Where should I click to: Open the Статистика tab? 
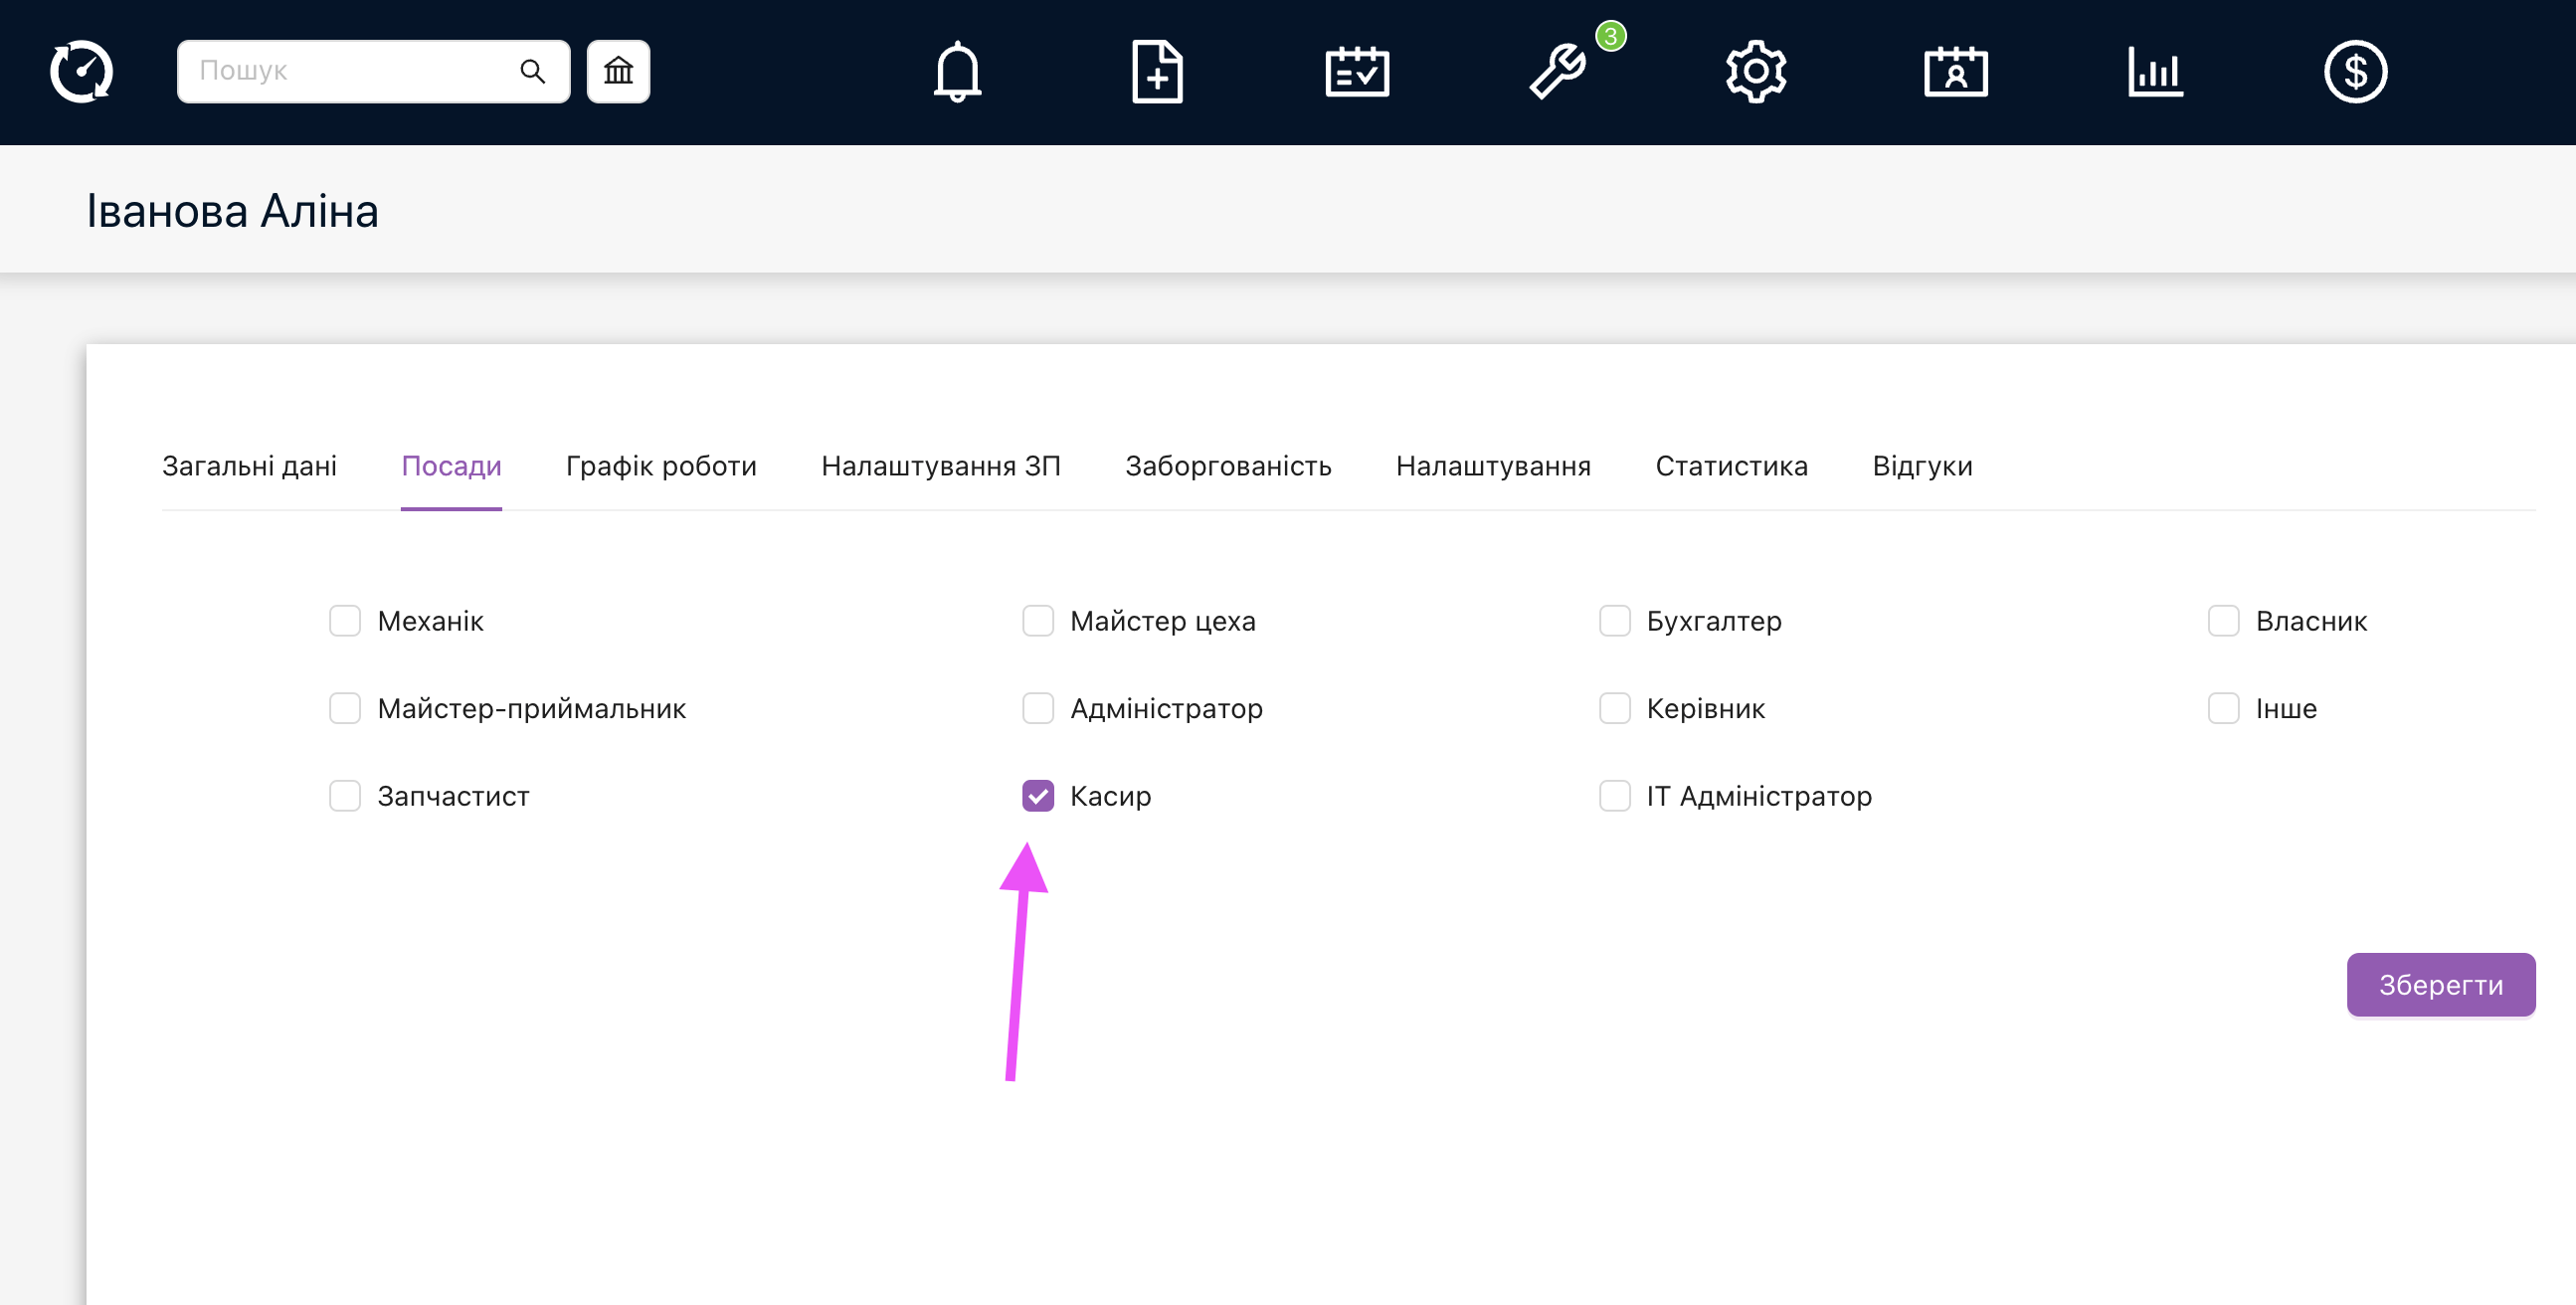[1733, 466]
